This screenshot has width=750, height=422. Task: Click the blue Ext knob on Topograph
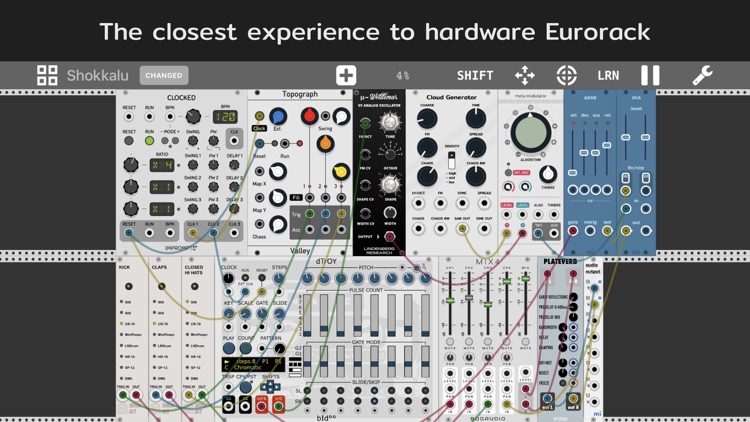click(x=278, y=116)
